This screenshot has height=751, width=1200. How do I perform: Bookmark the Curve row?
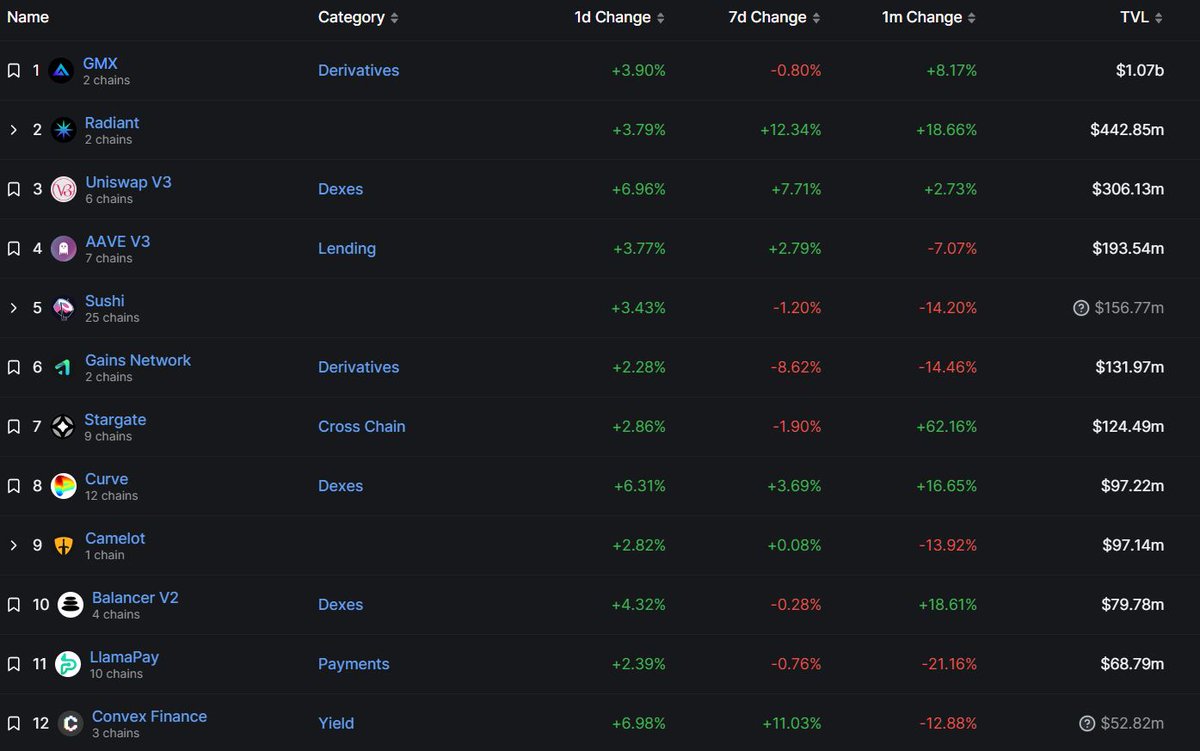coord(14,486)
